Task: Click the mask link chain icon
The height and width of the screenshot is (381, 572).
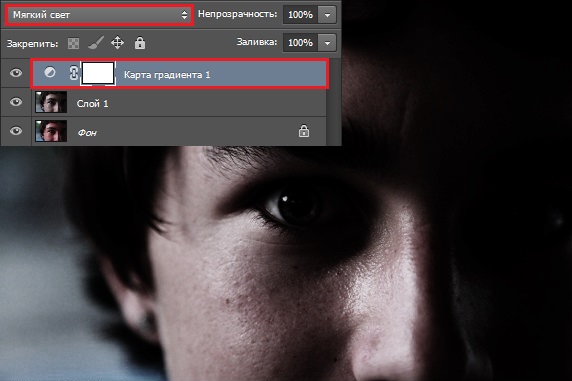Action: 73,73
